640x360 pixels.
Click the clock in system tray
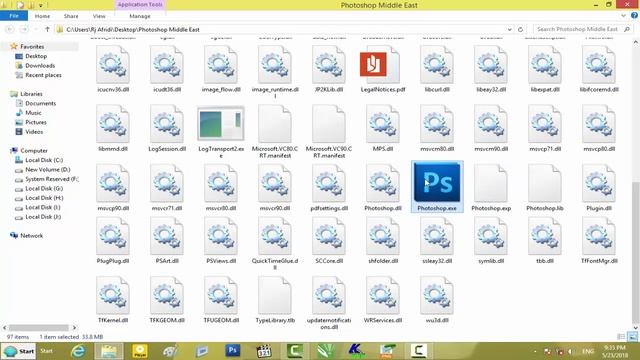click(x=614, y=351)
